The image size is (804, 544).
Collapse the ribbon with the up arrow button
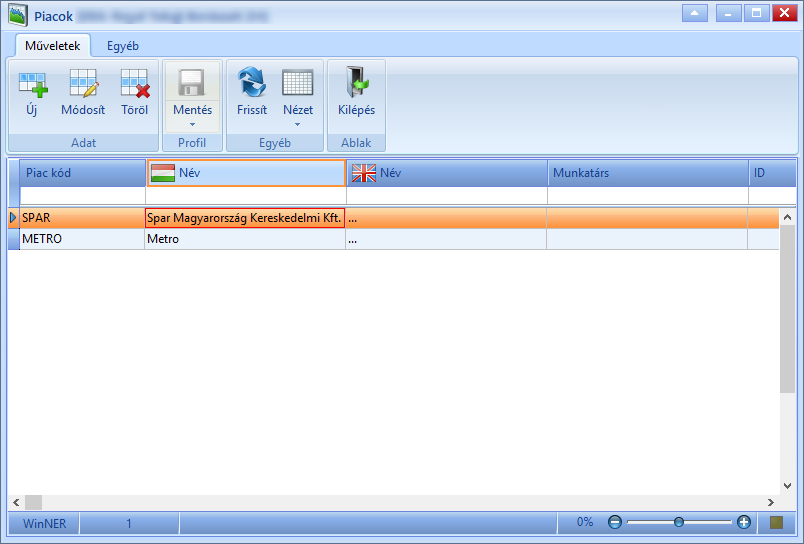tap(695, 13)
